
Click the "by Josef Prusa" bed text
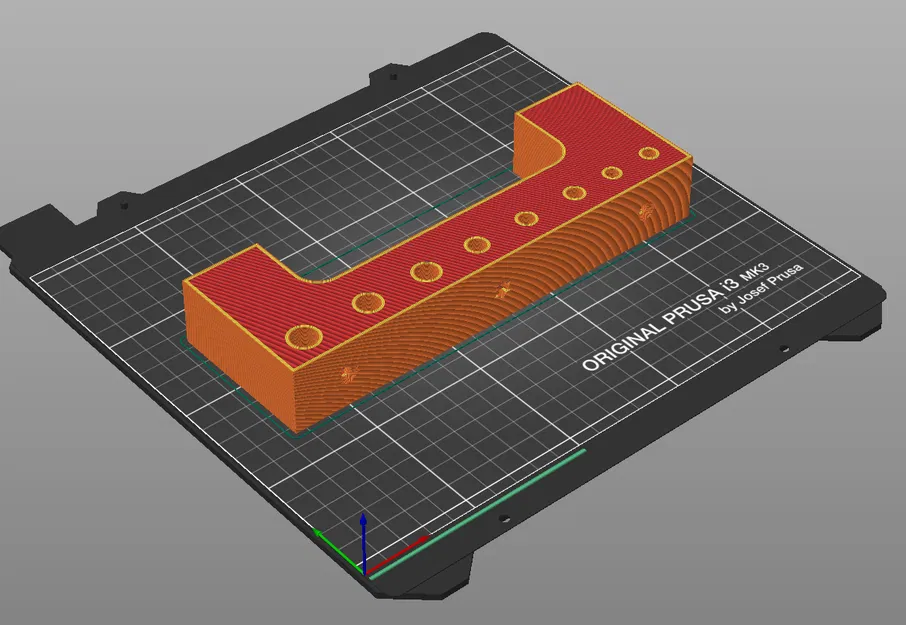click(x=760, y=289)
